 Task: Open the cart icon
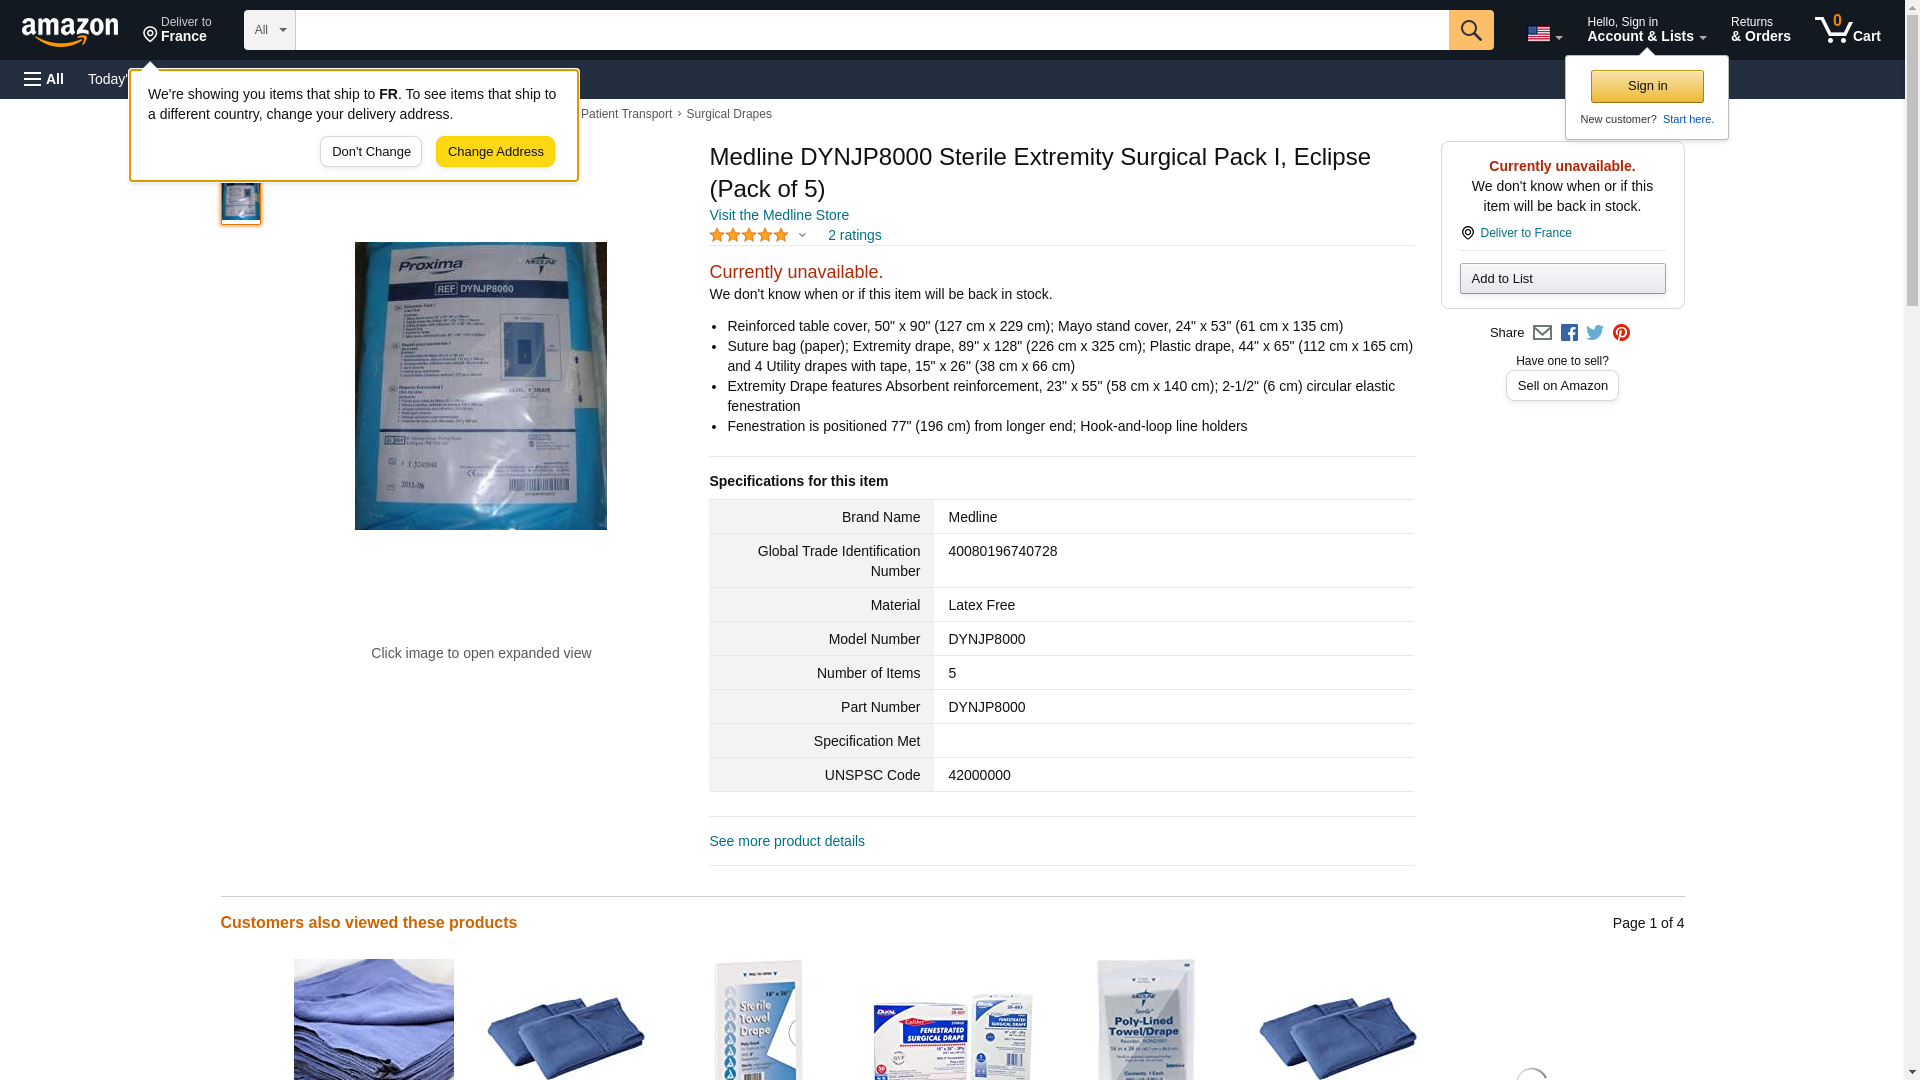tap(1847, 30)
